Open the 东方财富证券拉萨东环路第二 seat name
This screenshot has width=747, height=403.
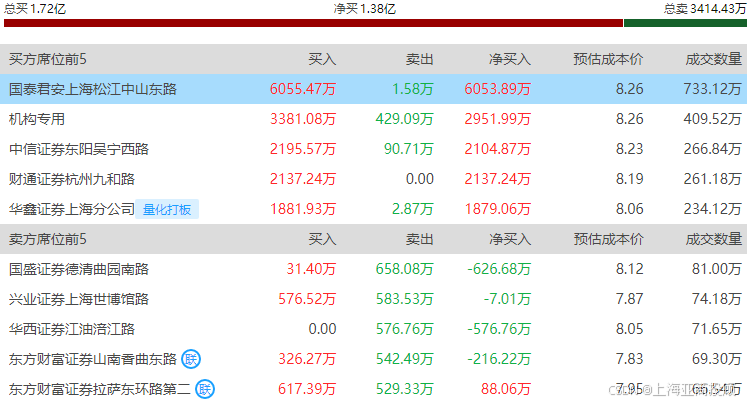pos(100,389)
